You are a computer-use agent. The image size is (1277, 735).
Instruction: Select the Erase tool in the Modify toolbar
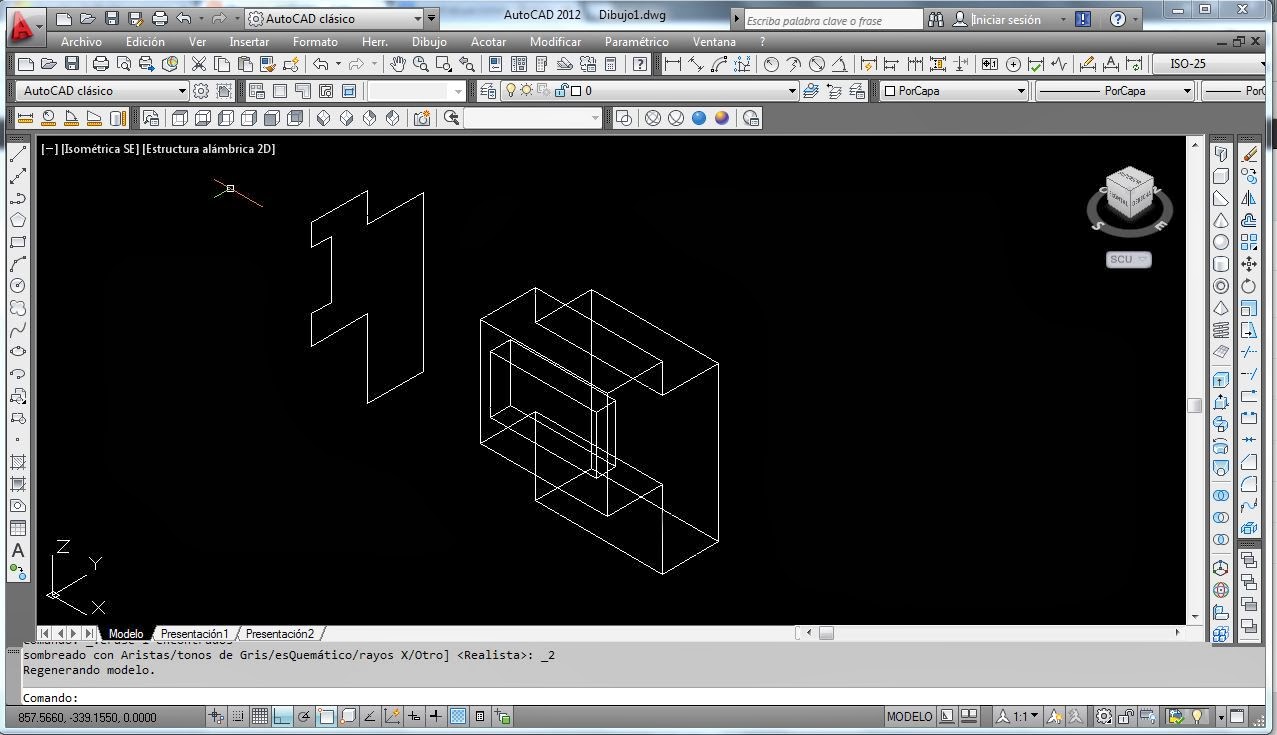tap(1248, 155)
